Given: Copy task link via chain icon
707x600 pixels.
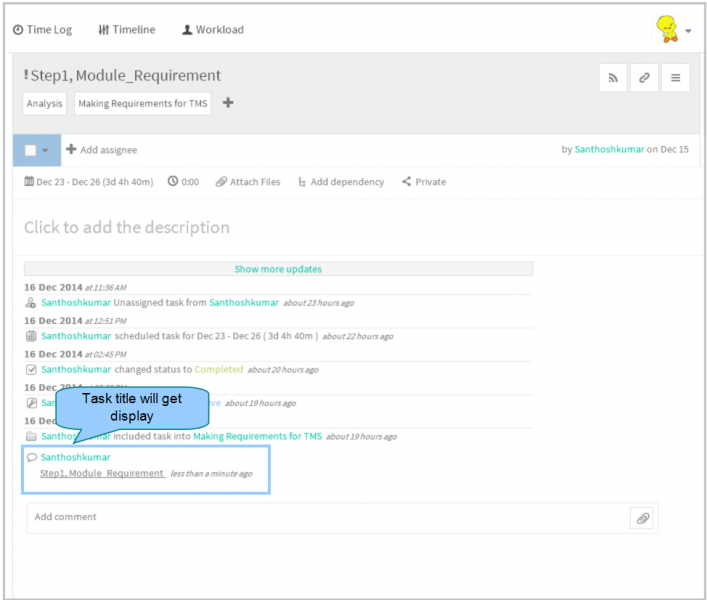Looking at the screenshot, I should click(644, 78).
